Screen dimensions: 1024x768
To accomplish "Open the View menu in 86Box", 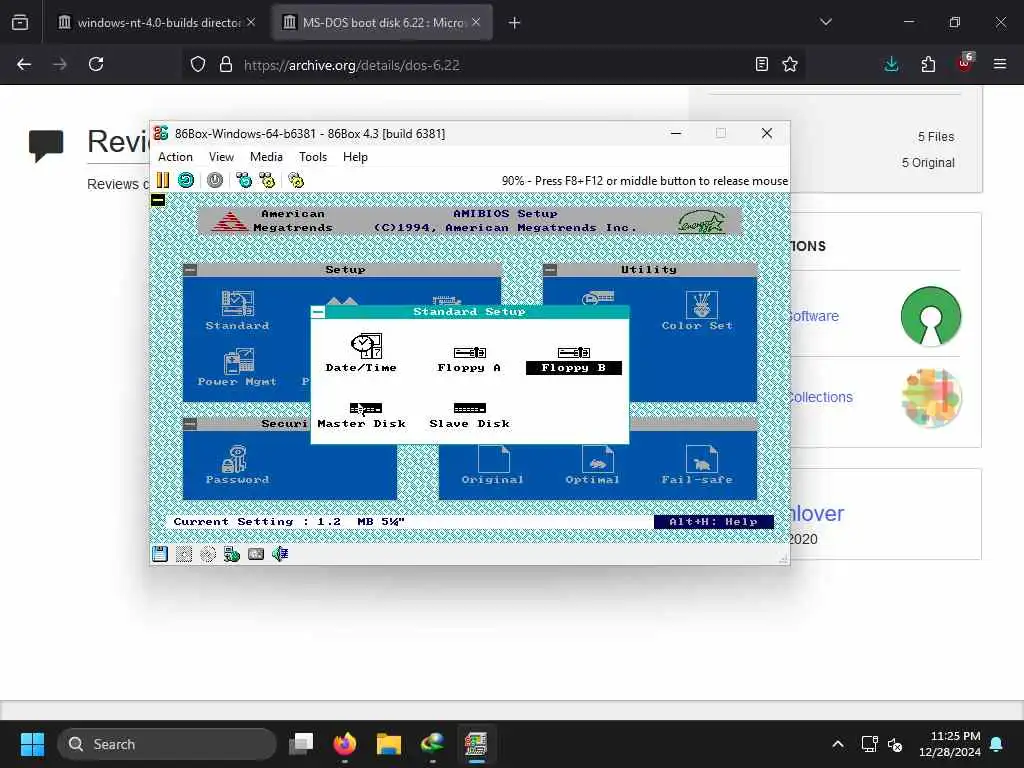I will (x=221, y=157).
